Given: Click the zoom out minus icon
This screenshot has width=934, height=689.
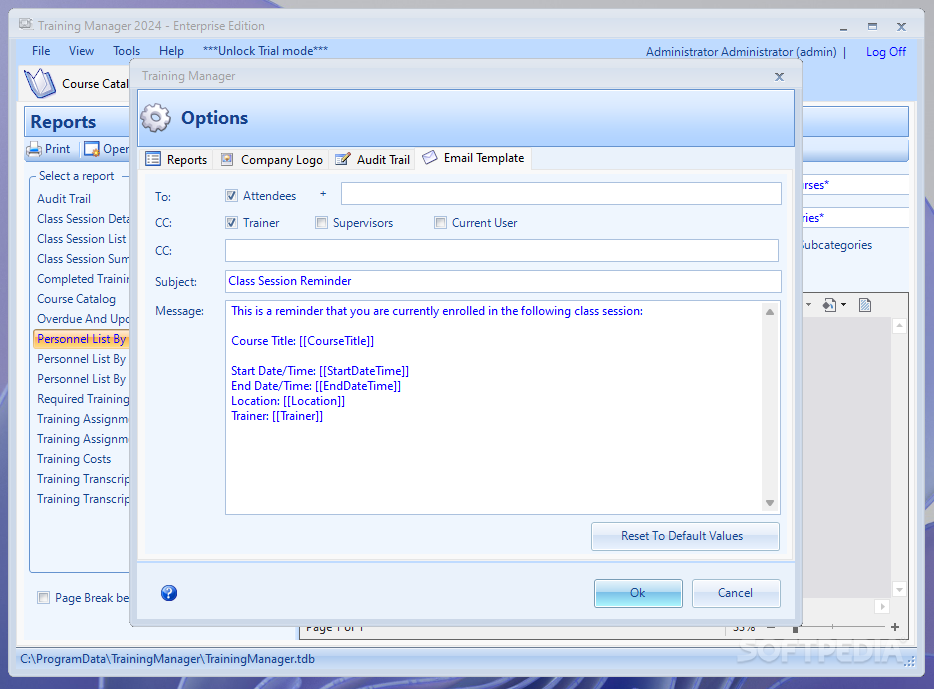Looking at the screenshot, I should [x=771, y=627].
